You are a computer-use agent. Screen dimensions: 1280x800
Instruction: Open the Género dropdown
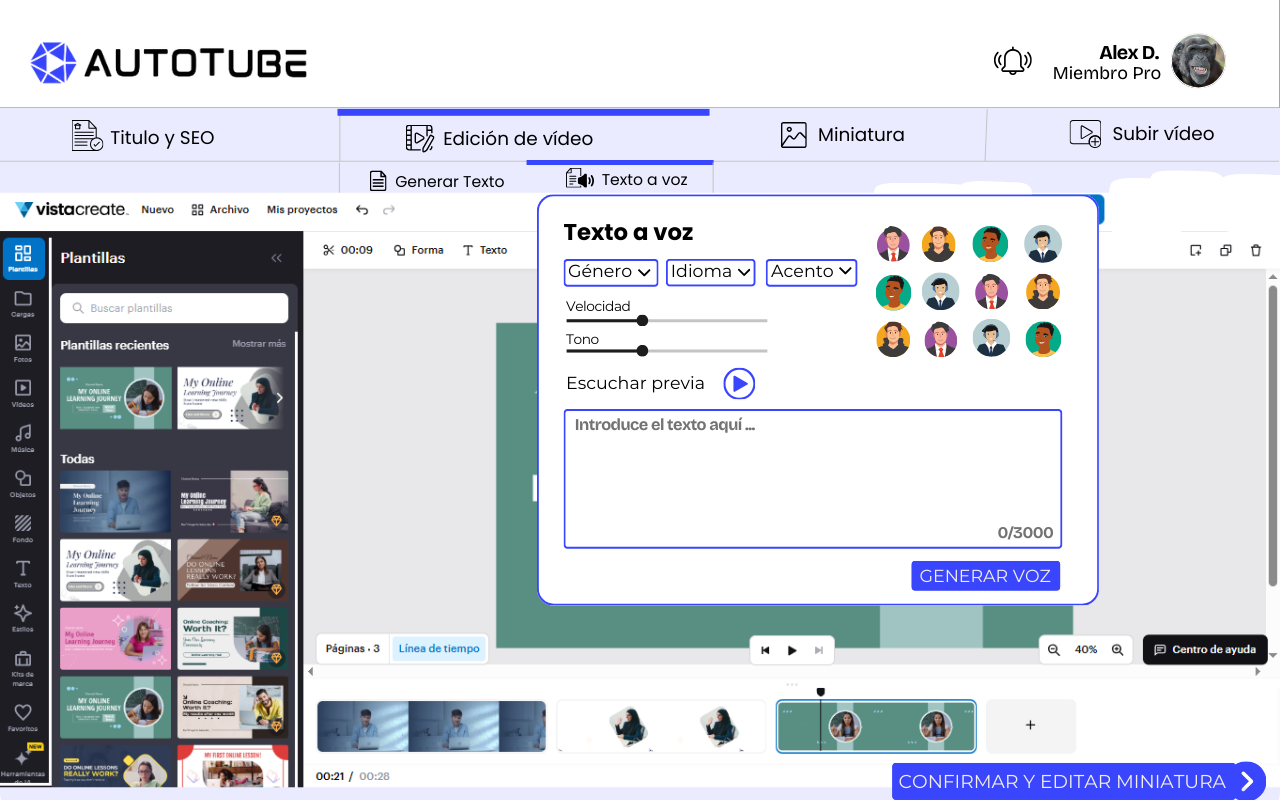point(610,272)
